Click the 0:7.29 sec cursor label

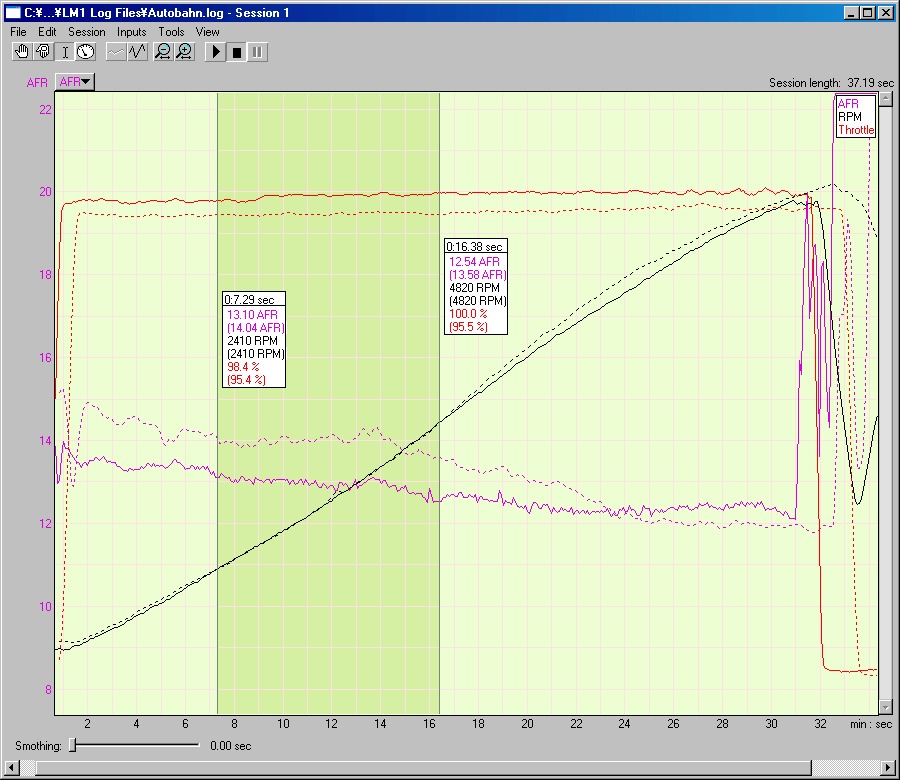click(250, 300)
